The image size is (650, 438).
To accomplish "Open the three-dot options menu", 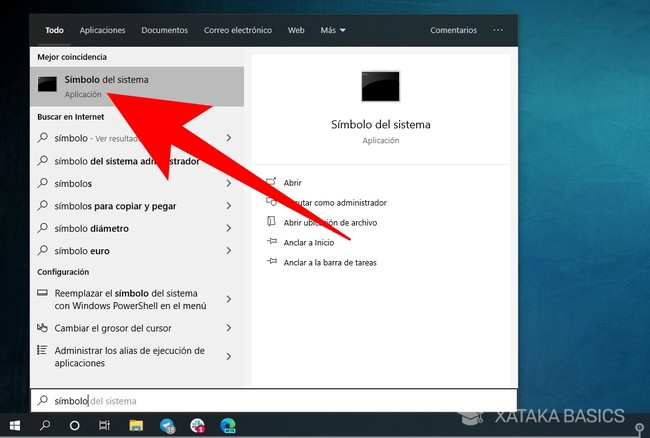I will click(498, 30).
